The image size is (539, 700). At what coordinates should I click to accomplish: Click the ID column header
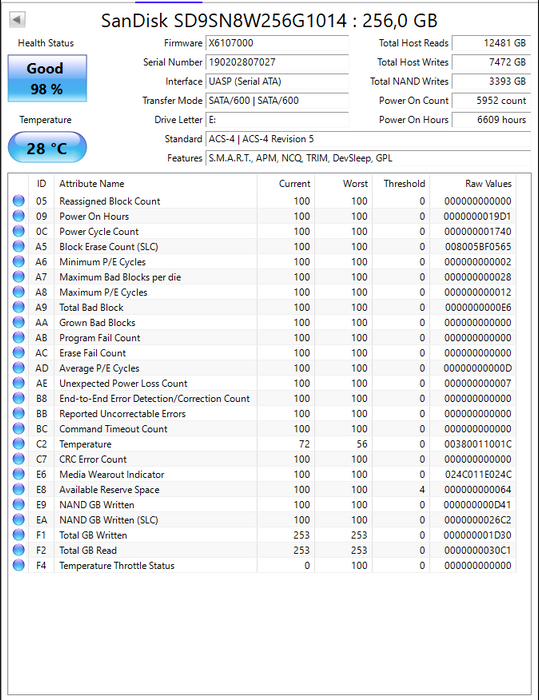click(x=42, y=183)
